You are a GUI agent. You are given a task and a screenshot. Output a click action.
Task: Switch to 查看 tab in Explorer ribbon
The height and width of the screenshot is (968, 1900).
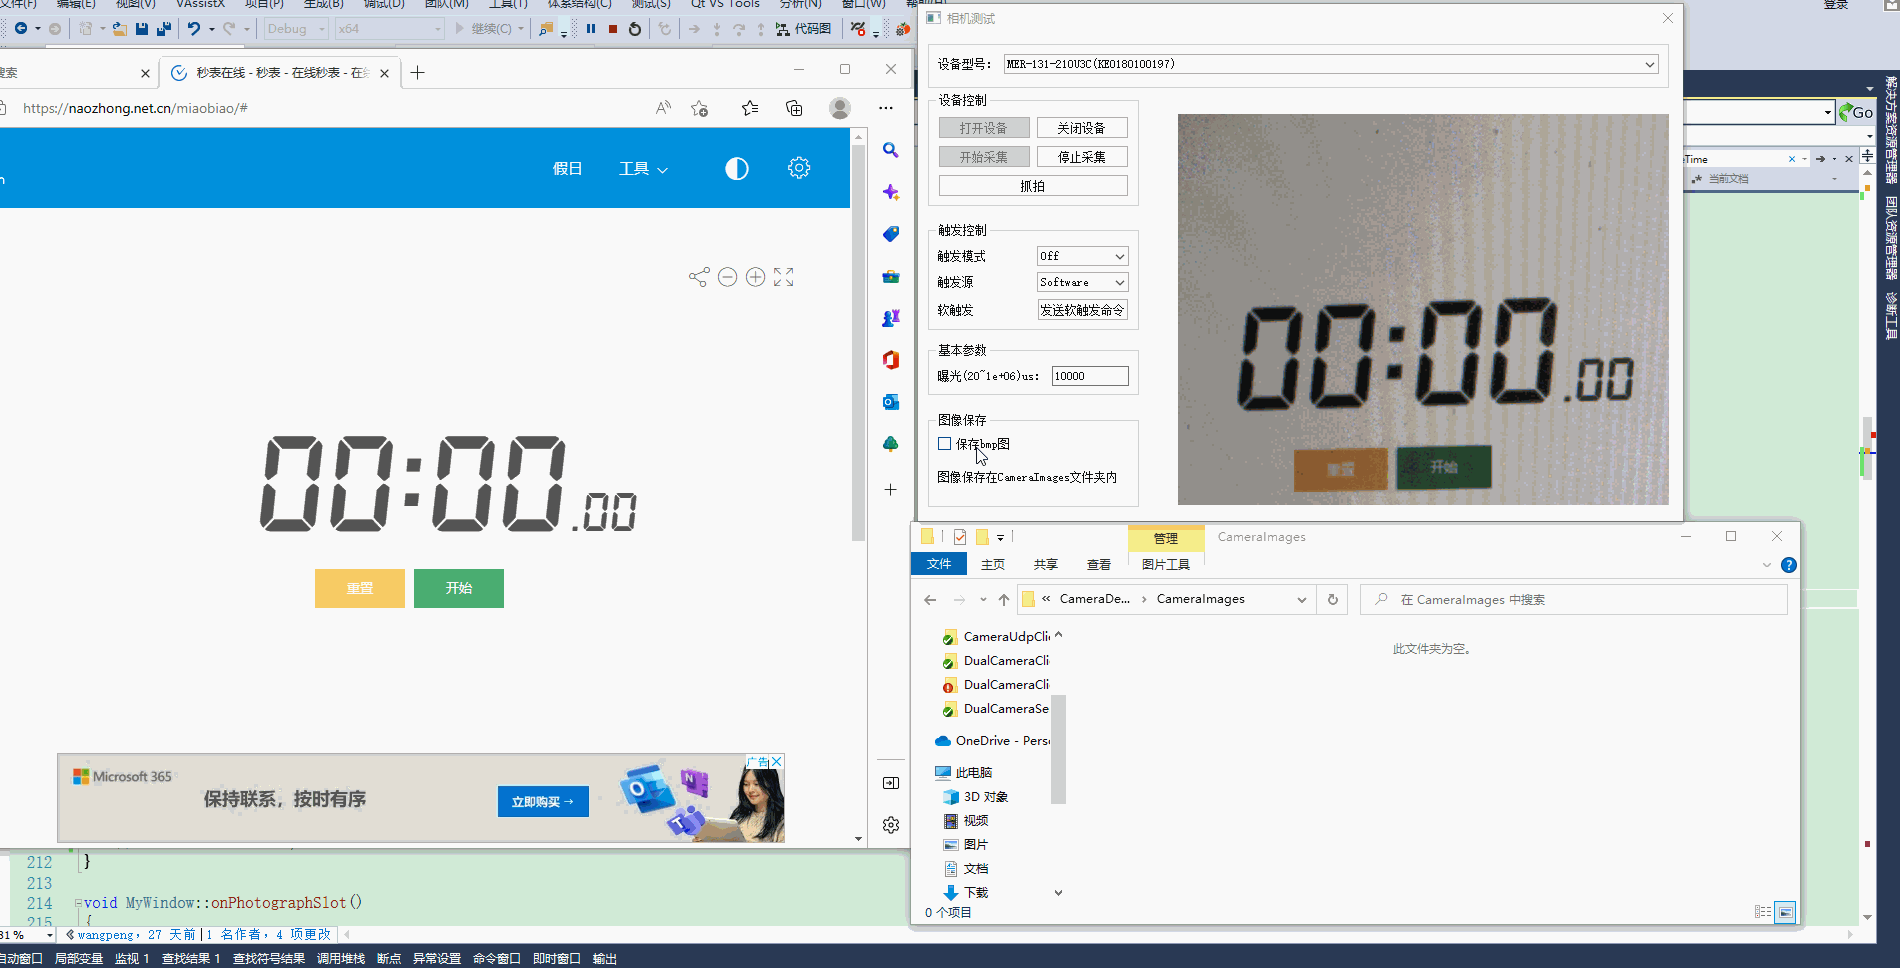(x=1099, y=564)
